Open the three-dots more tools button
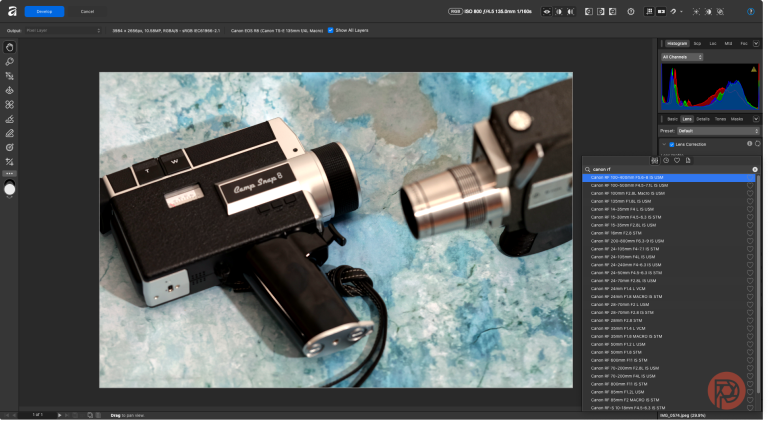 [9, 173]
